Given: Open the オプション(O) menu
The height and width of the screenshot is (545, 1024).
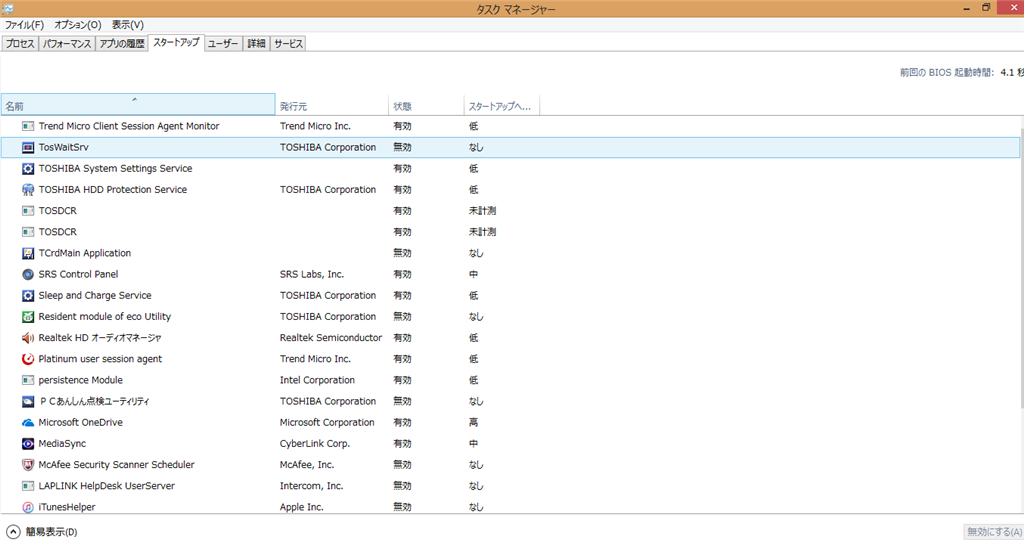Looking at the screenshot, I should pos(78,25).
